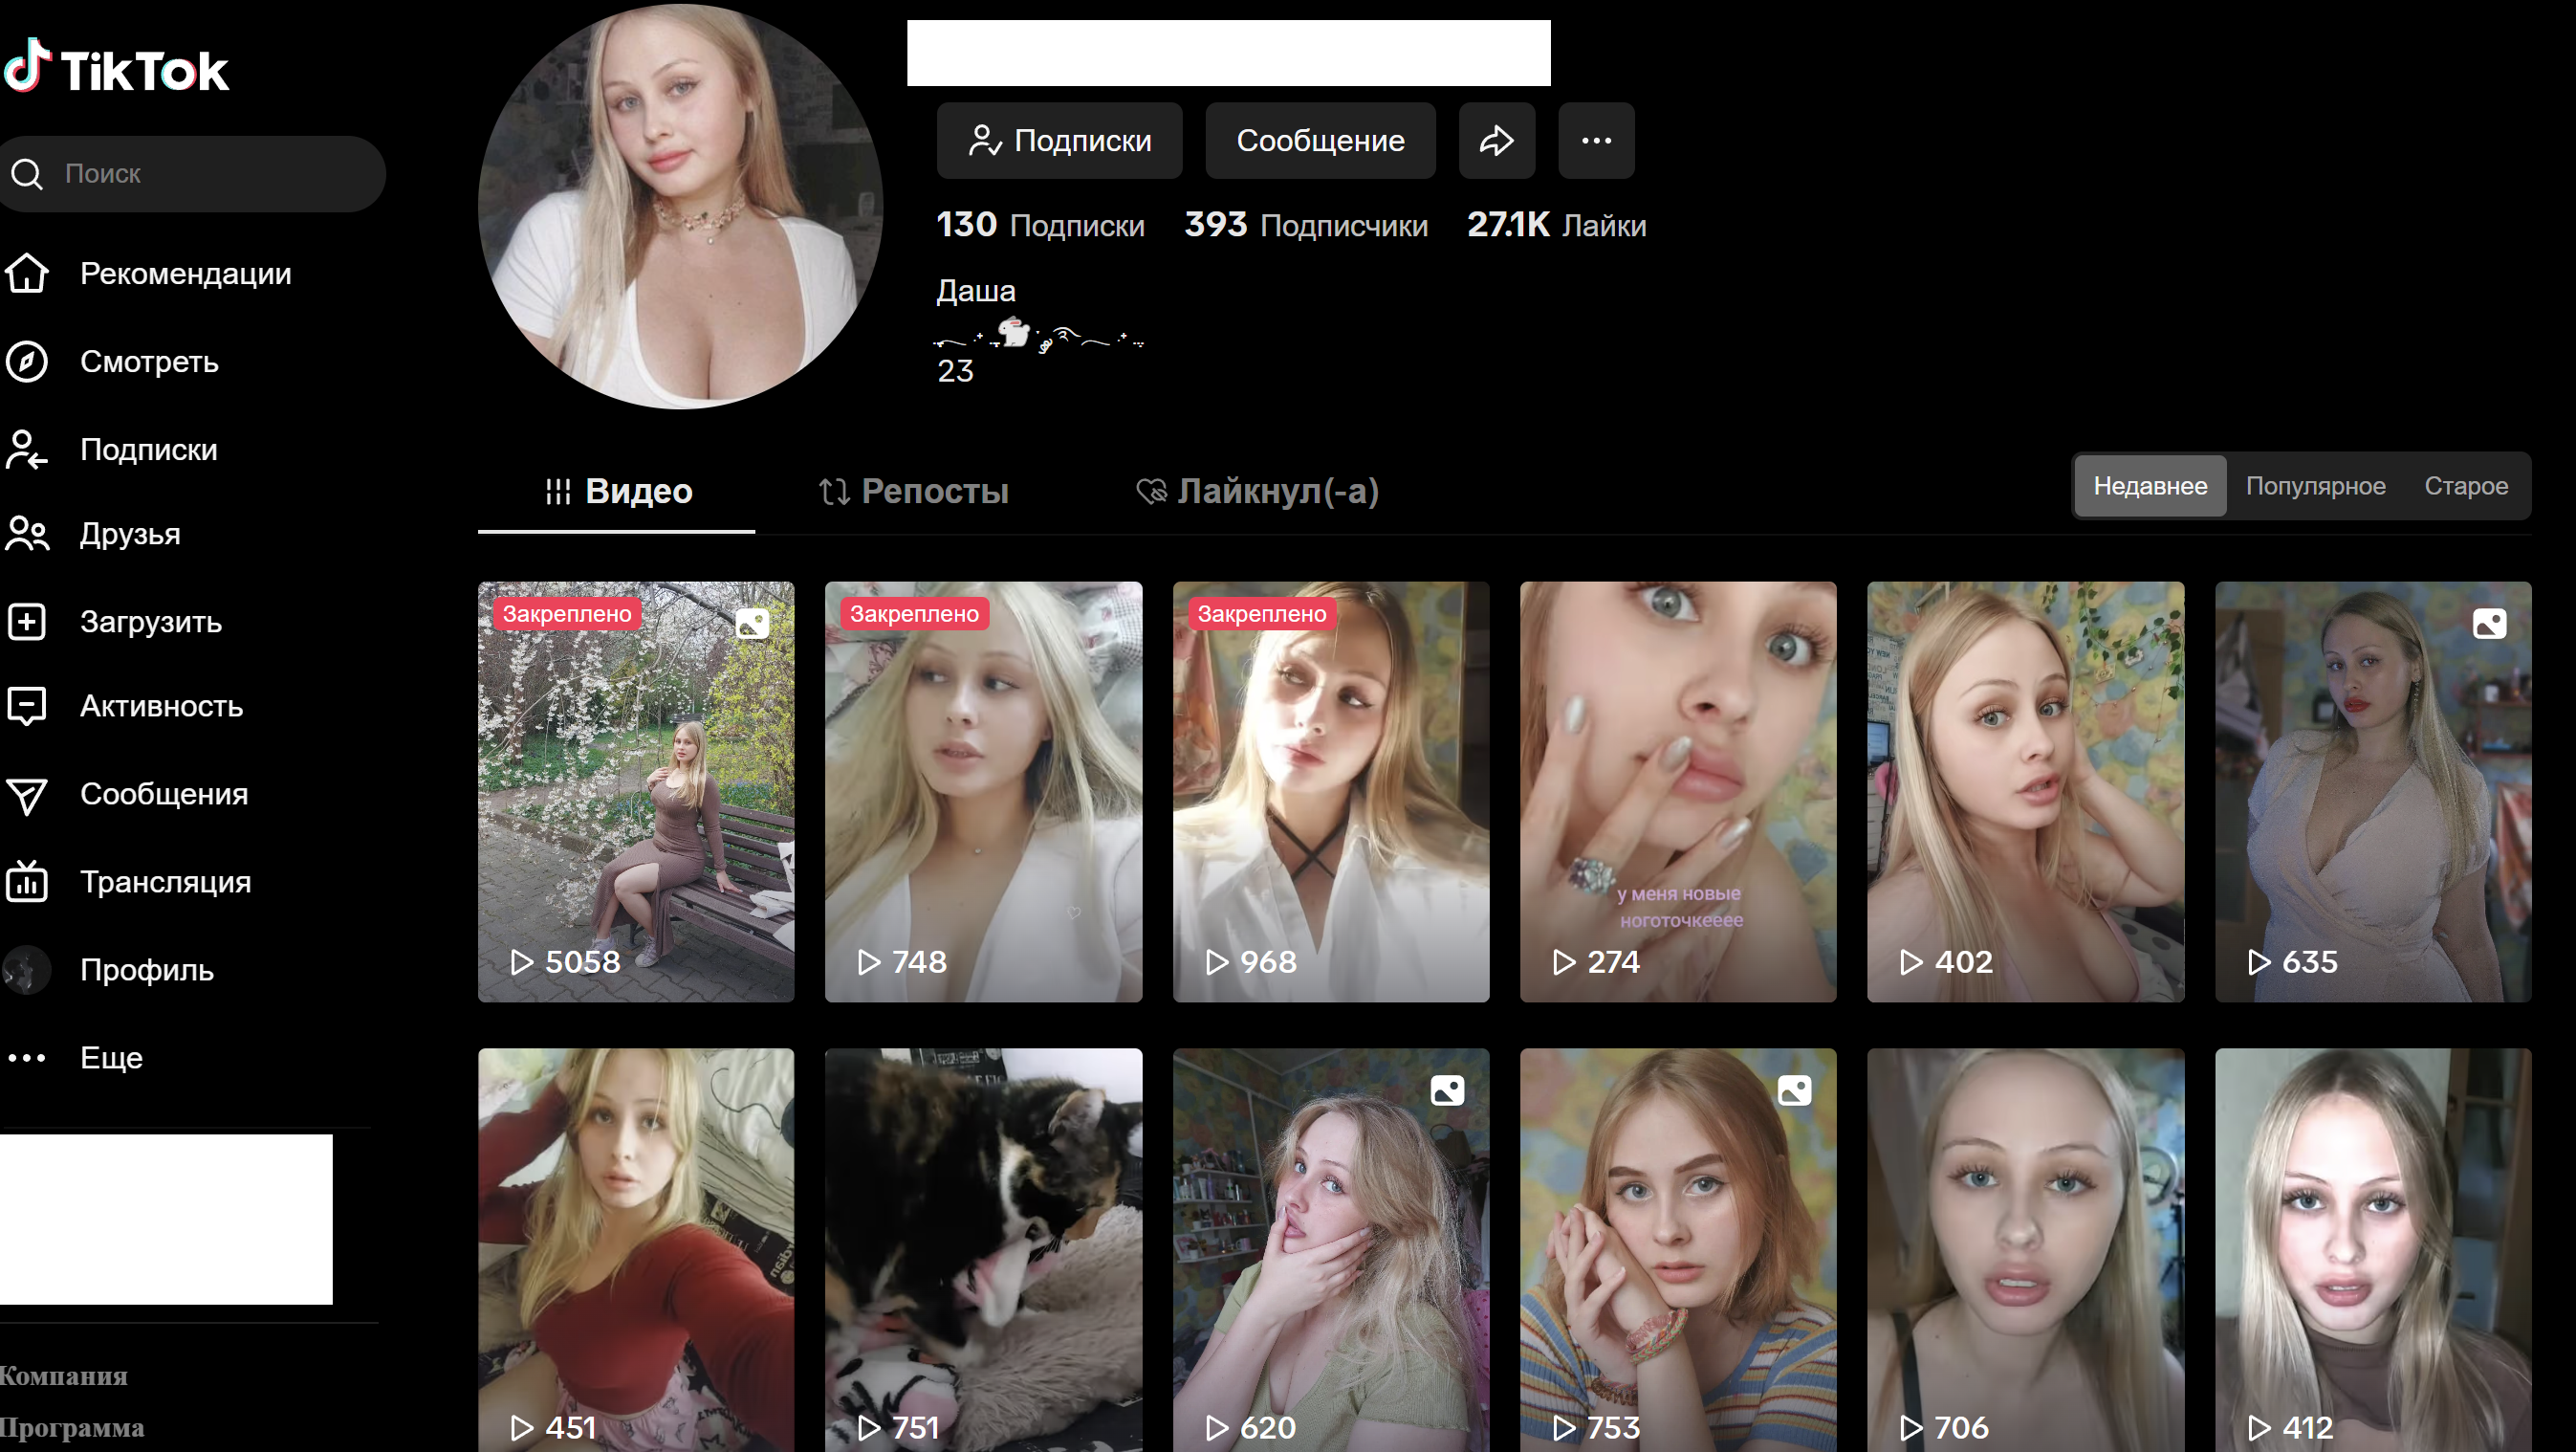Open the video with 274 views
Screen dimensions: 2576x1452
click(1678, 792)
